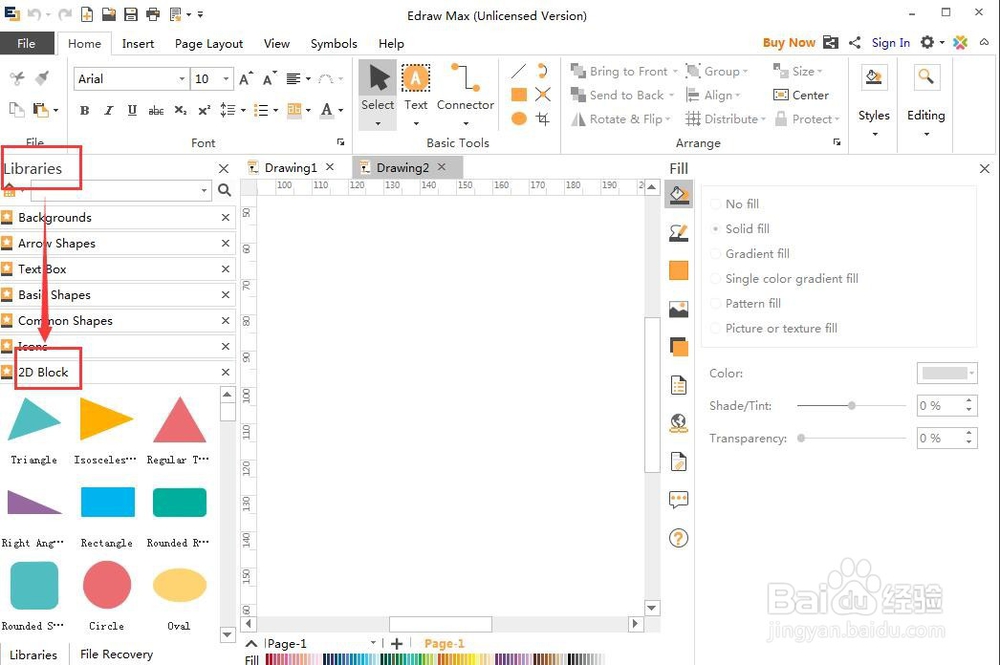Click the Buy Now link

789,43
